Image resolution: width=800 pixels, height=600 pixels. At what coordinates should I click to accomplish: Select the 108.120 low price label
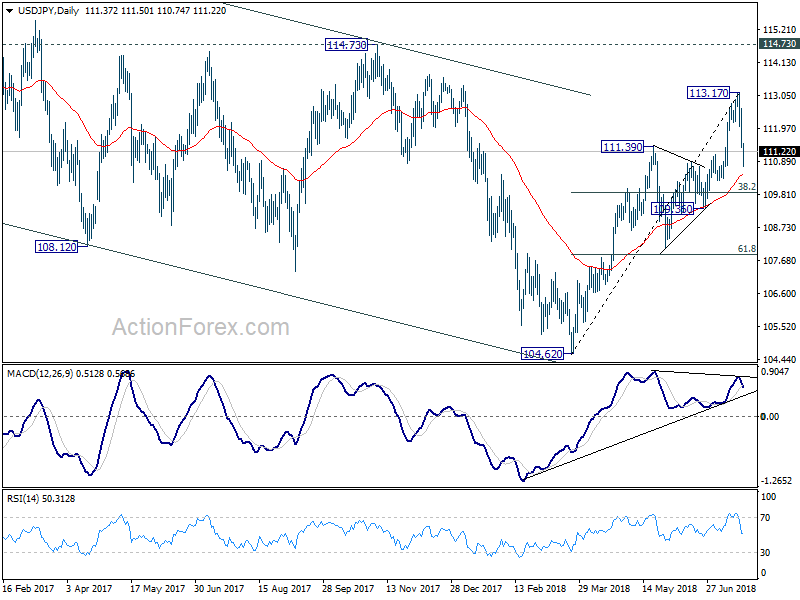click(57, 247)
